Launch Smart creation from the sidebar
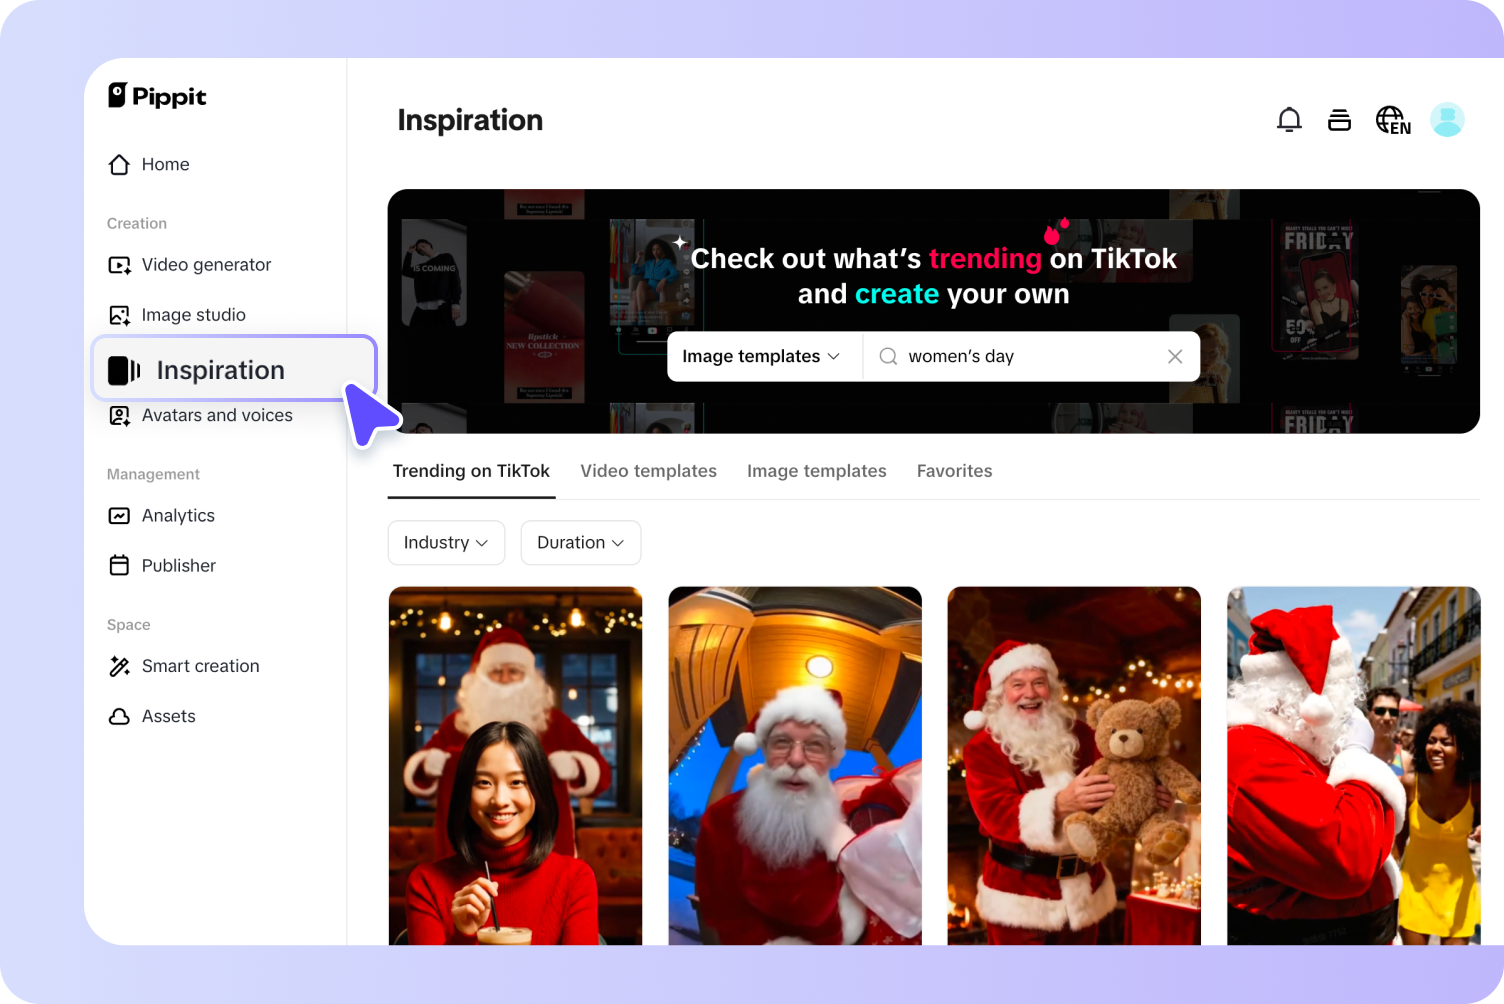The width and height of the screenshot is (1504, 1004). point(200,666)
